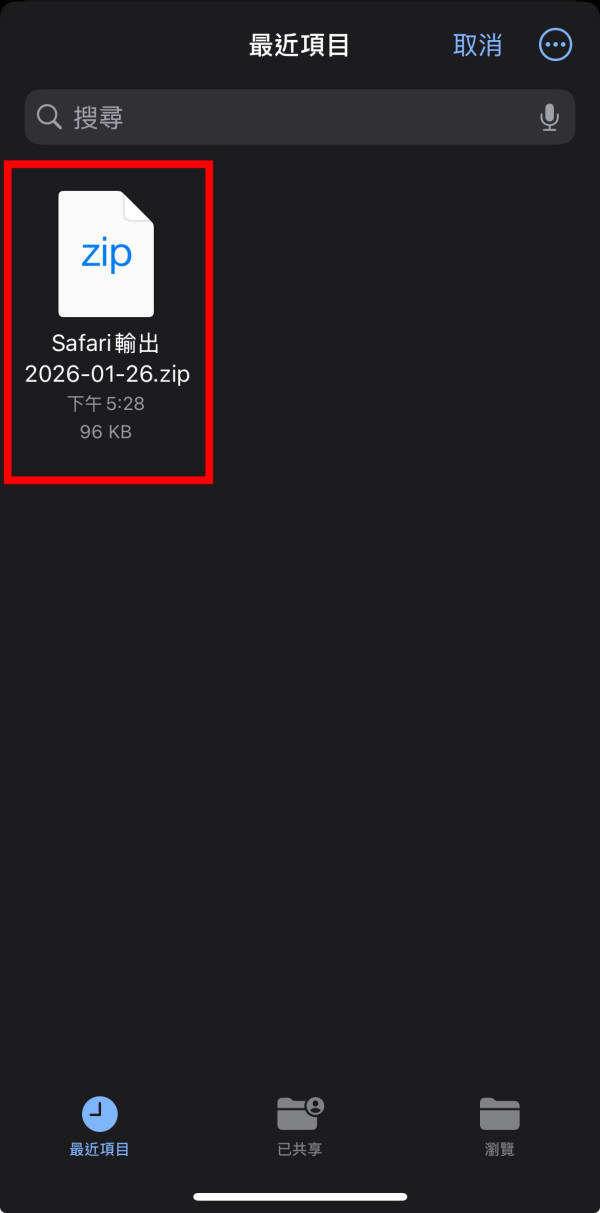Tap the home indicator bar

pyautogui.click(x=300, y=1197)
